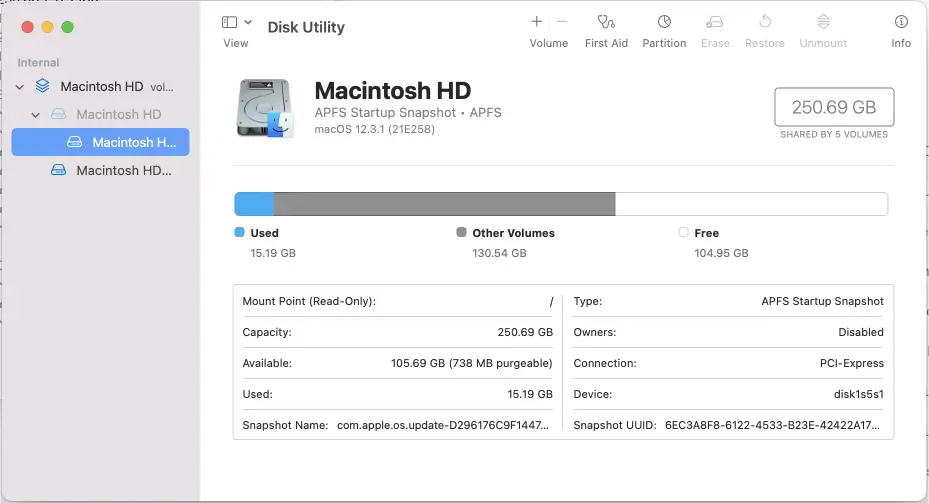The image size is (929, 503).
Task: Click the SHARED BY 5 VOLUMES caption
Action: coord(834,134)
